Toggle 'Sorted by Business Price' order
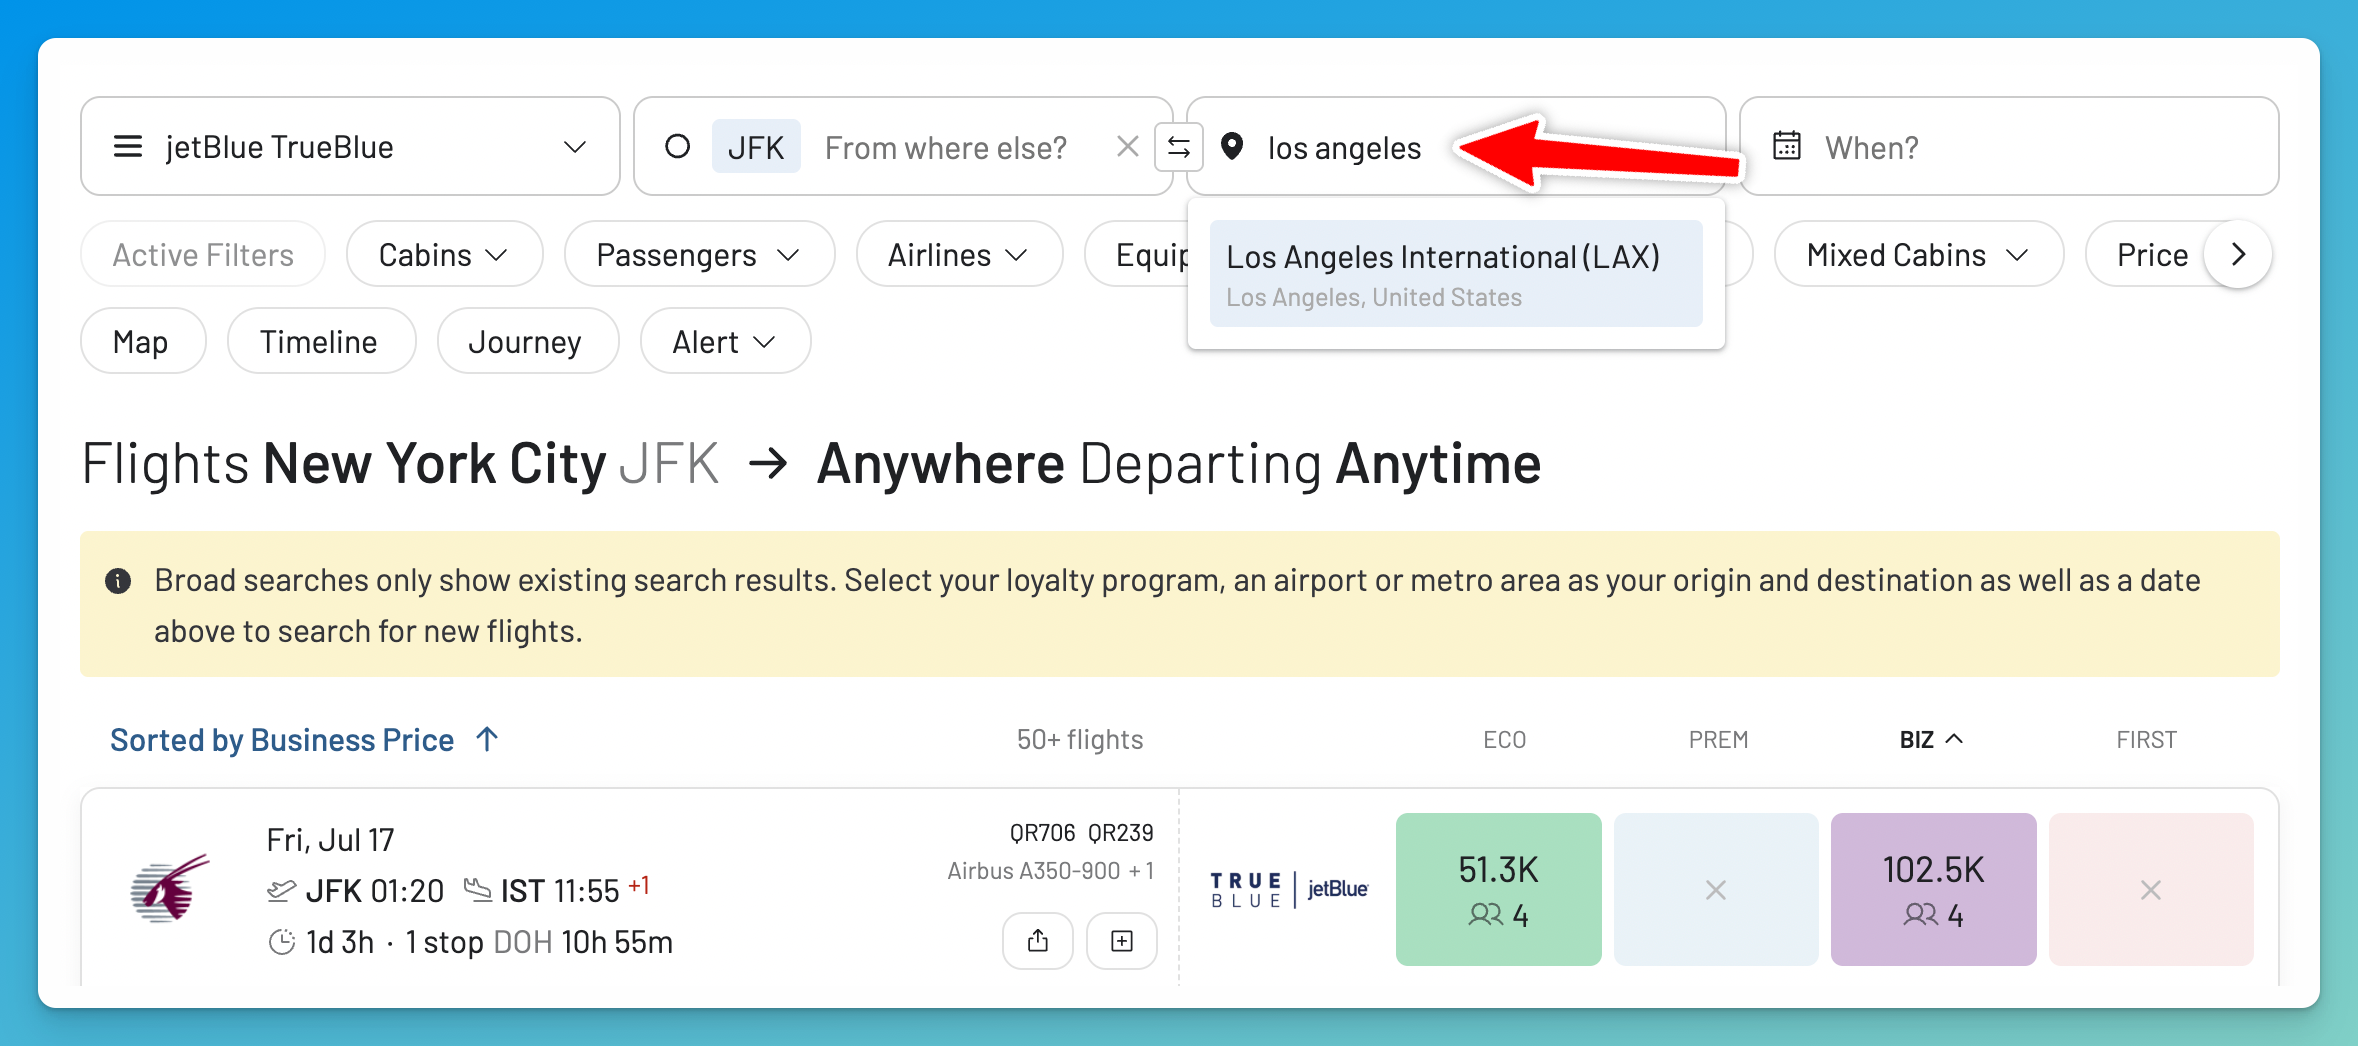2358x1046 pixels. 304,740
